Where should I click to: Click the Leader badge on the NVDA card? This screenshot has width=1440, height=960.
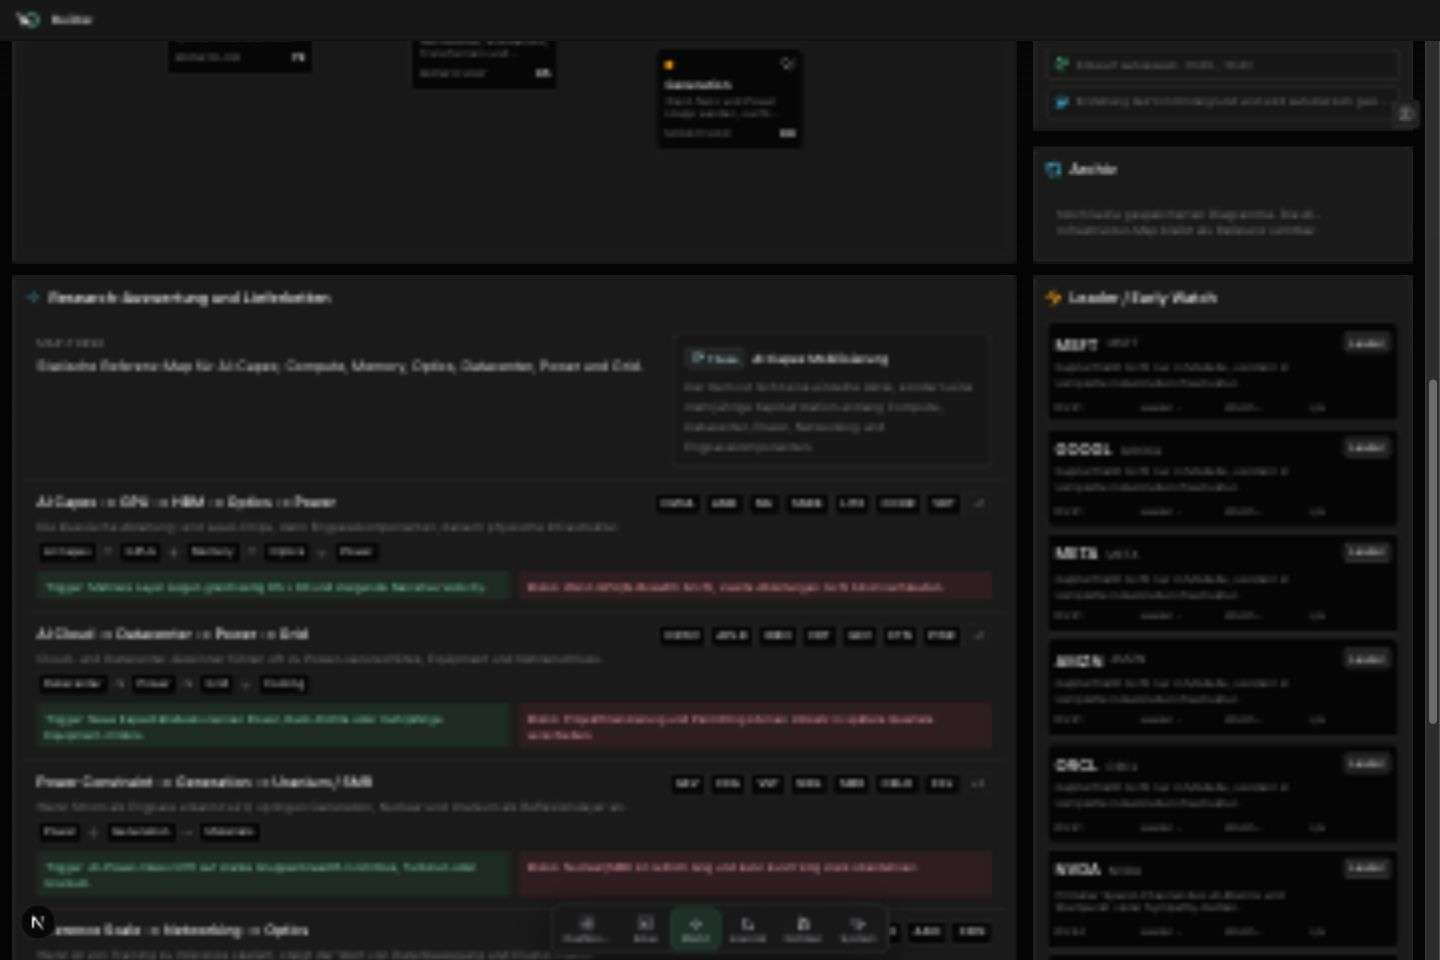[1366, 868]
